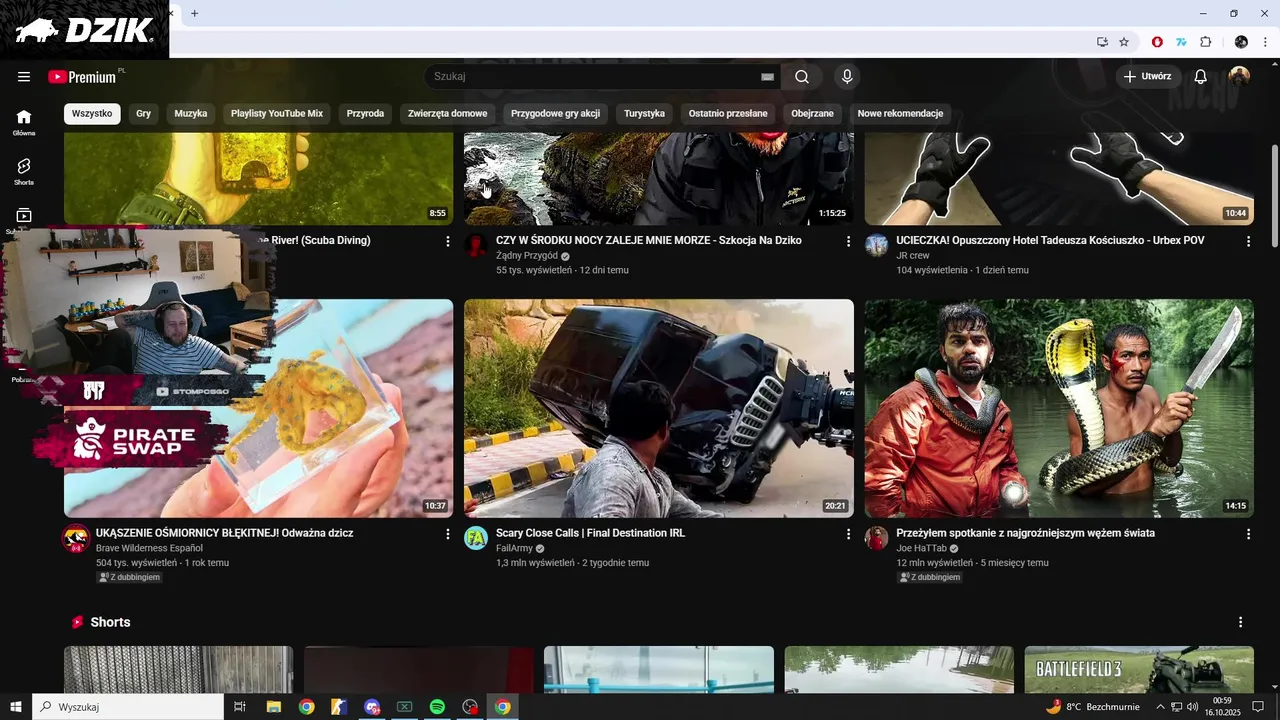Open Przeżyłem spotkanie z najgroźniejszym wężem title
Viewport: 1280px width, 720px height.
pos(1025,533)
